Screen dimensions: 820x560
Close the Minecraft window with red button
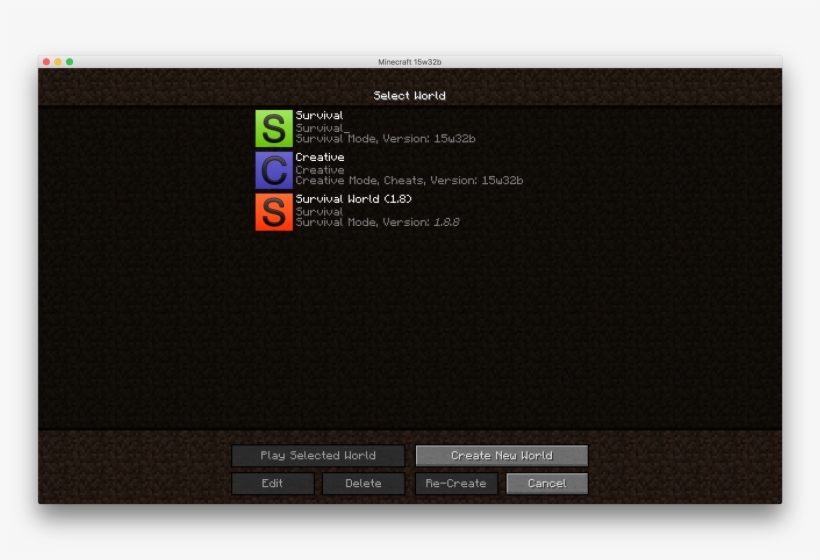click(x=46, y=62)
